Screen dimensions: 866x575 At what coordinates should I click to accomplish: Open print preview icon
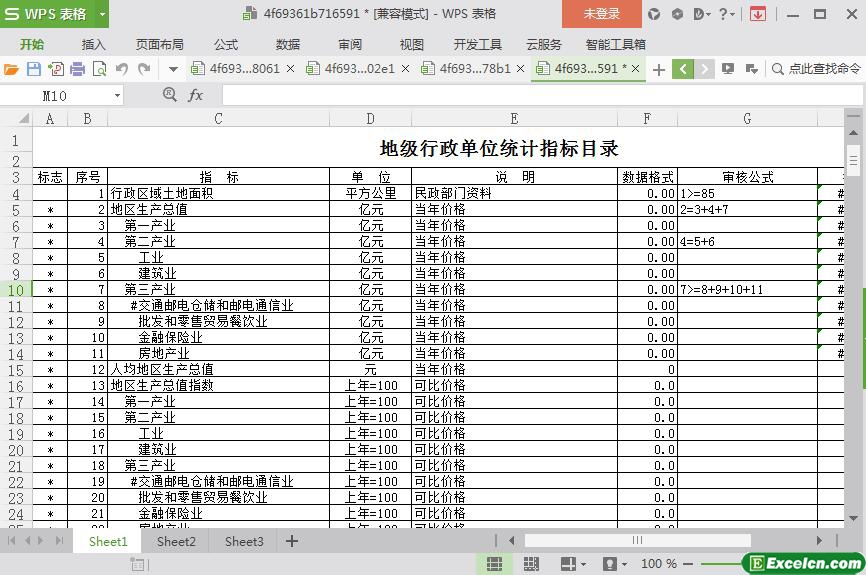coord(100,69)
